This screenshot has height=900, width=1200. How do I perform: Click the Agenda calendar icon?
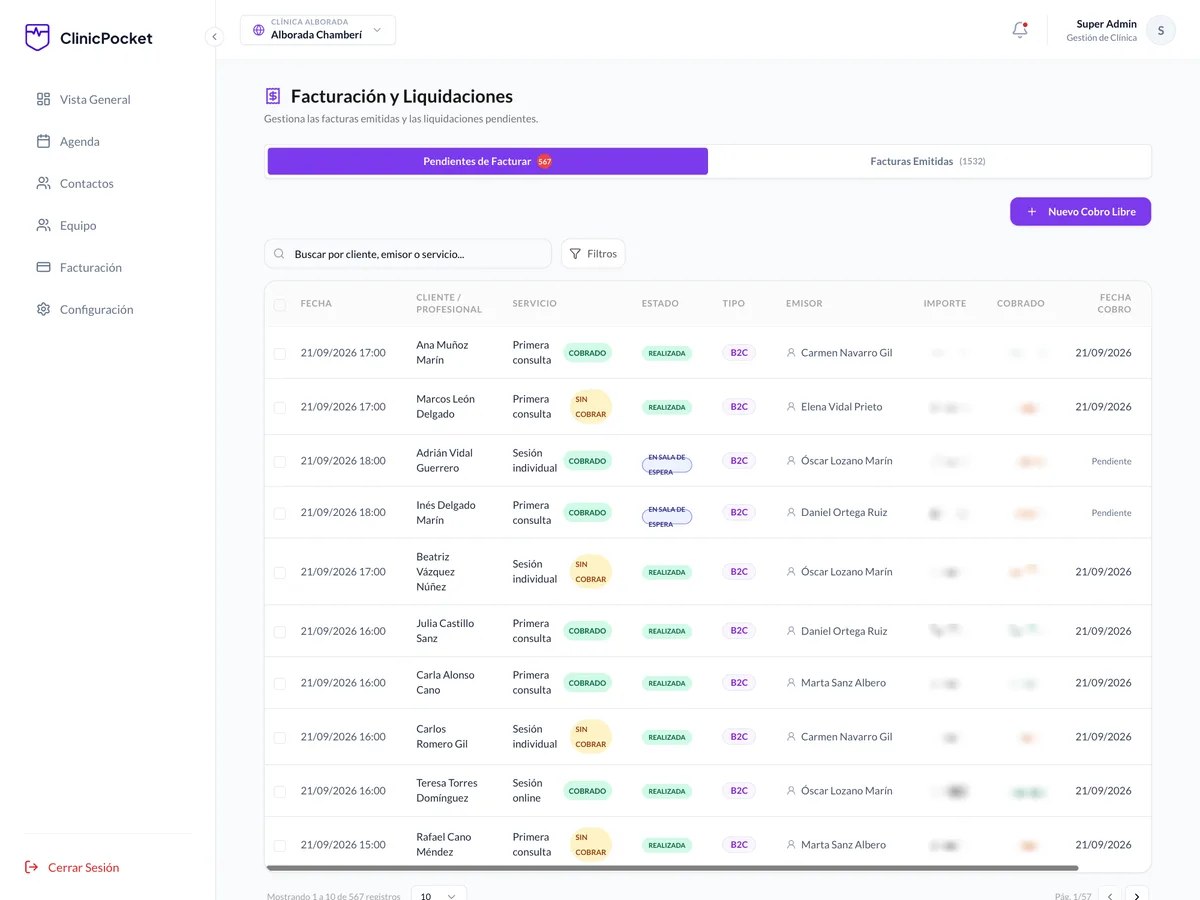click(43, 141)
